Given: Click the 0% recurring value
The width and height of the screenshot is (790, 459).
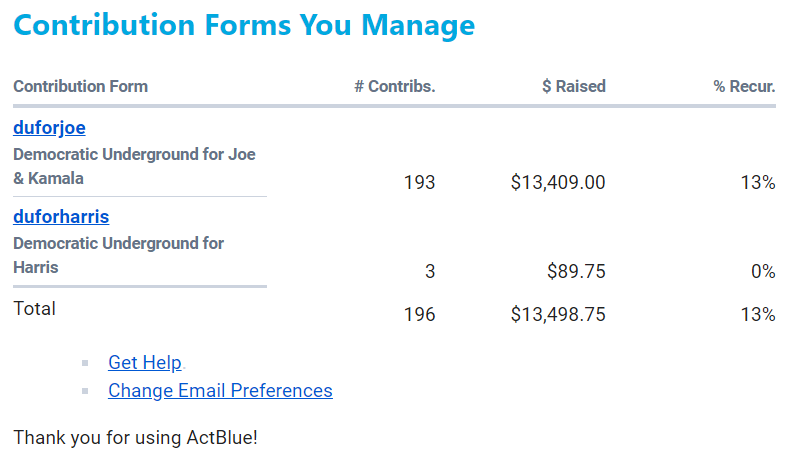Looking at the screenshot, I should pyautogui.click(x=763, y=271).
